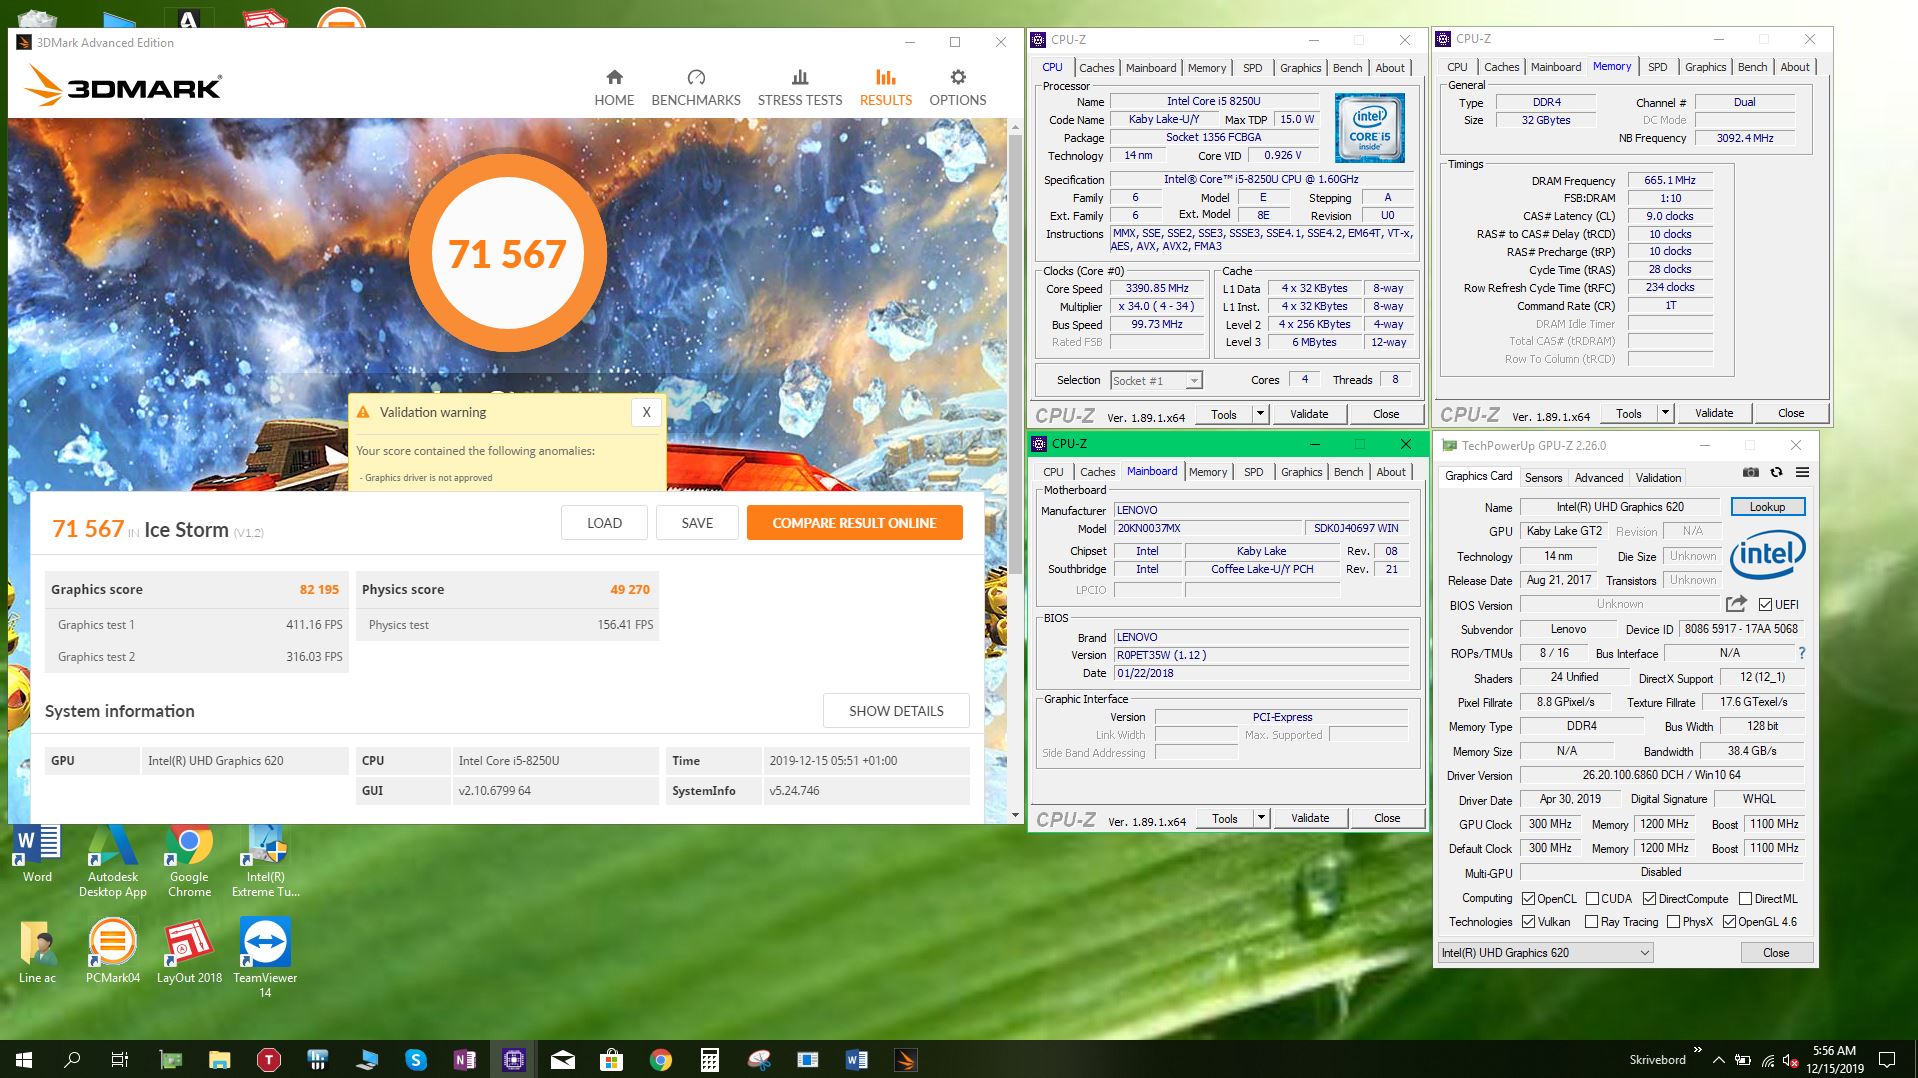Screen dimensions: 1918x1078
Task: Click the clock and date in taskbar
Action: click(1834, 1059)
